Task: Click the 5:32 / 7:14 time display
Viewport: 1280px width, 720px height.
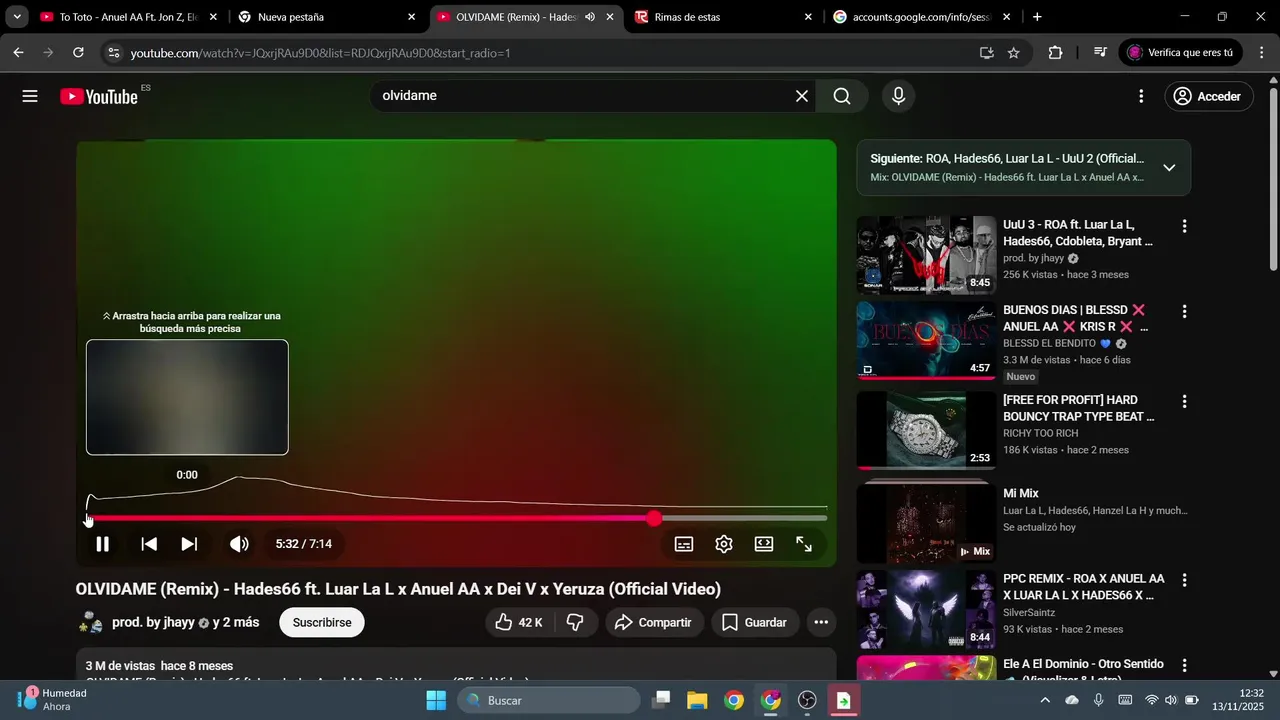Action: (304, 544)
